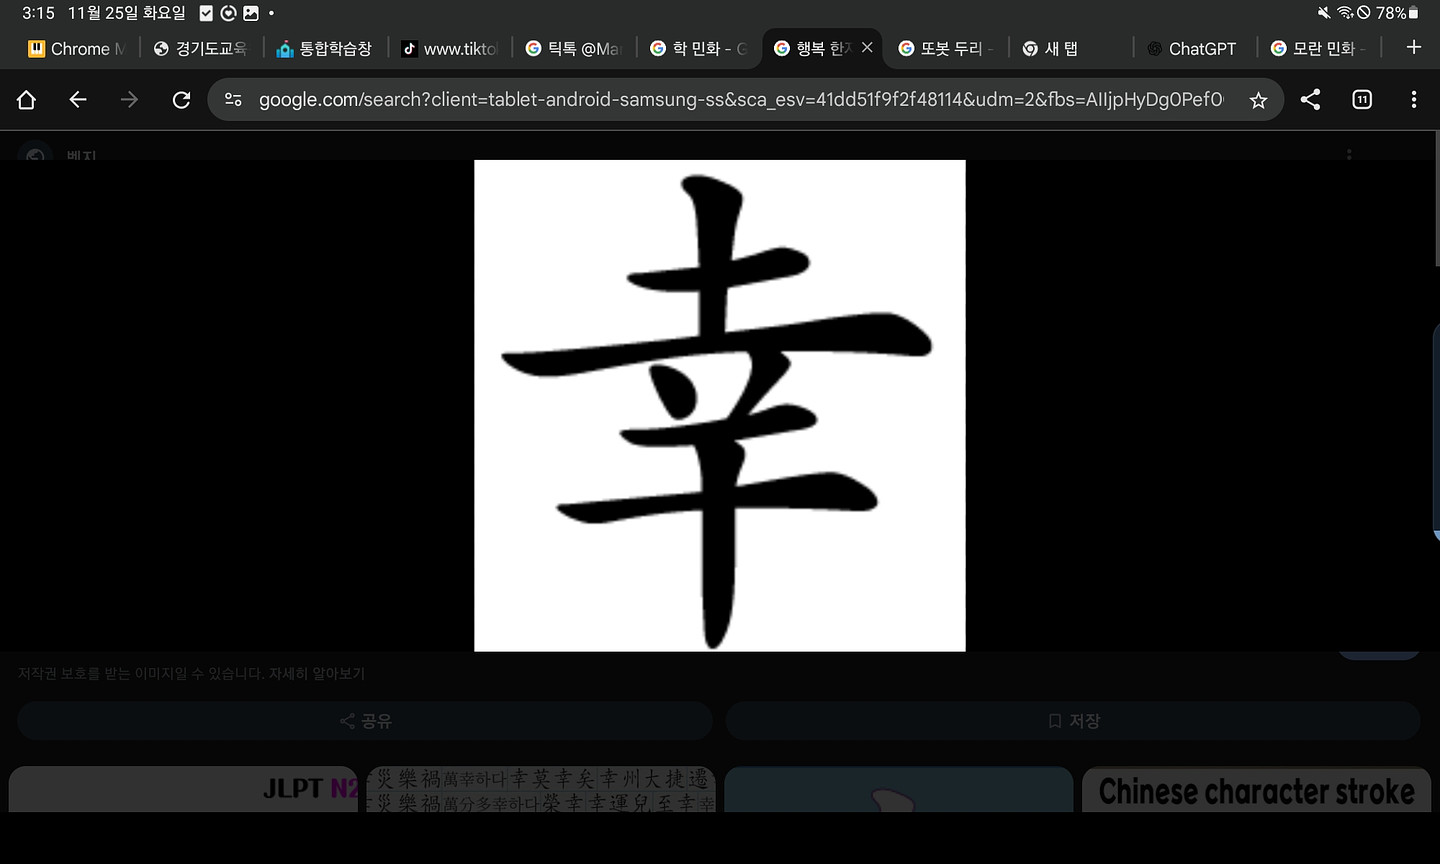Image resolution: width=1440 pixels, height=864 pixels.
Task: Tap the Chrome home icon
Action: coord(27,99)
